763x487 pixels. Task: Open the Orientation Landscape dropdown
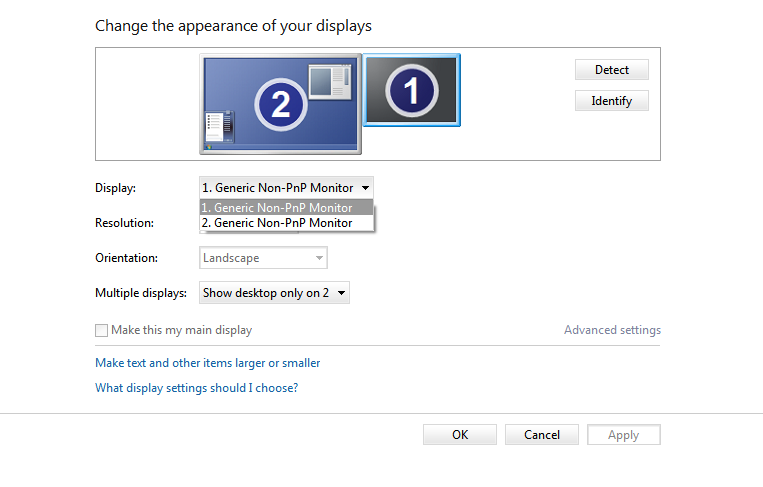click(263, 258)
